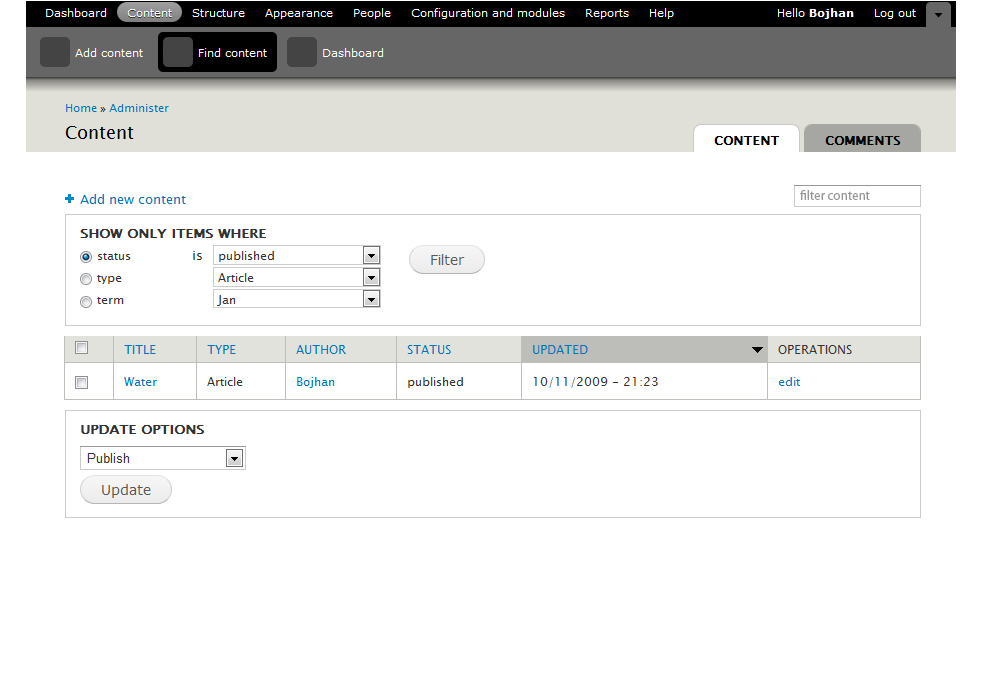Sort the table by Title column

140,350
